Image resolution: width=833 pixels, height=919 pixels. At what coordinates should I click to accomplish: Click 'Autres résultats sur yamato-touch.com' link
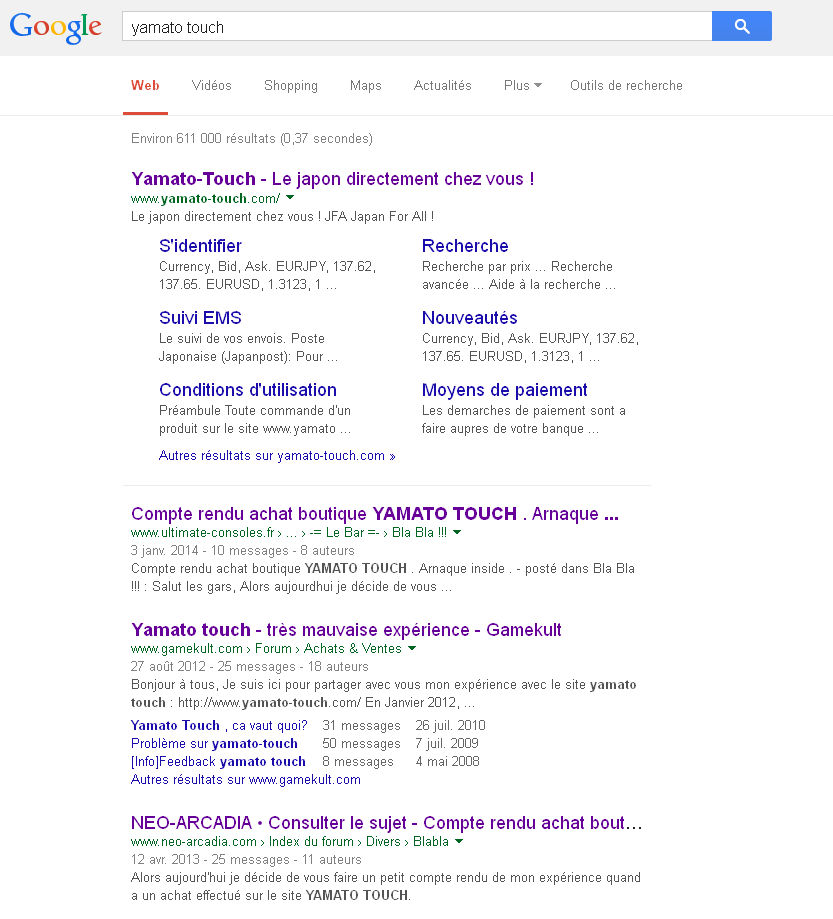277,456
